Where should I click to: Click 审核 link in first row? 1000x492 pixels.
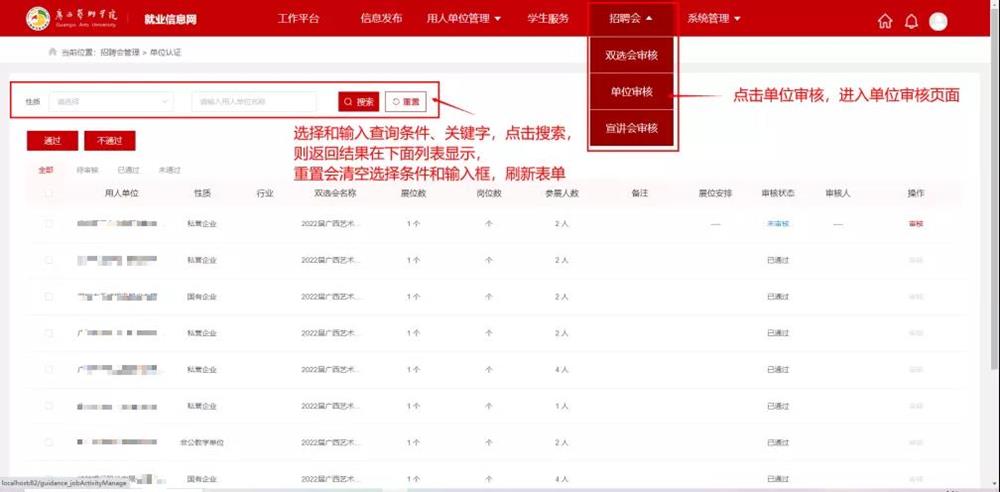tap(916, 224)
